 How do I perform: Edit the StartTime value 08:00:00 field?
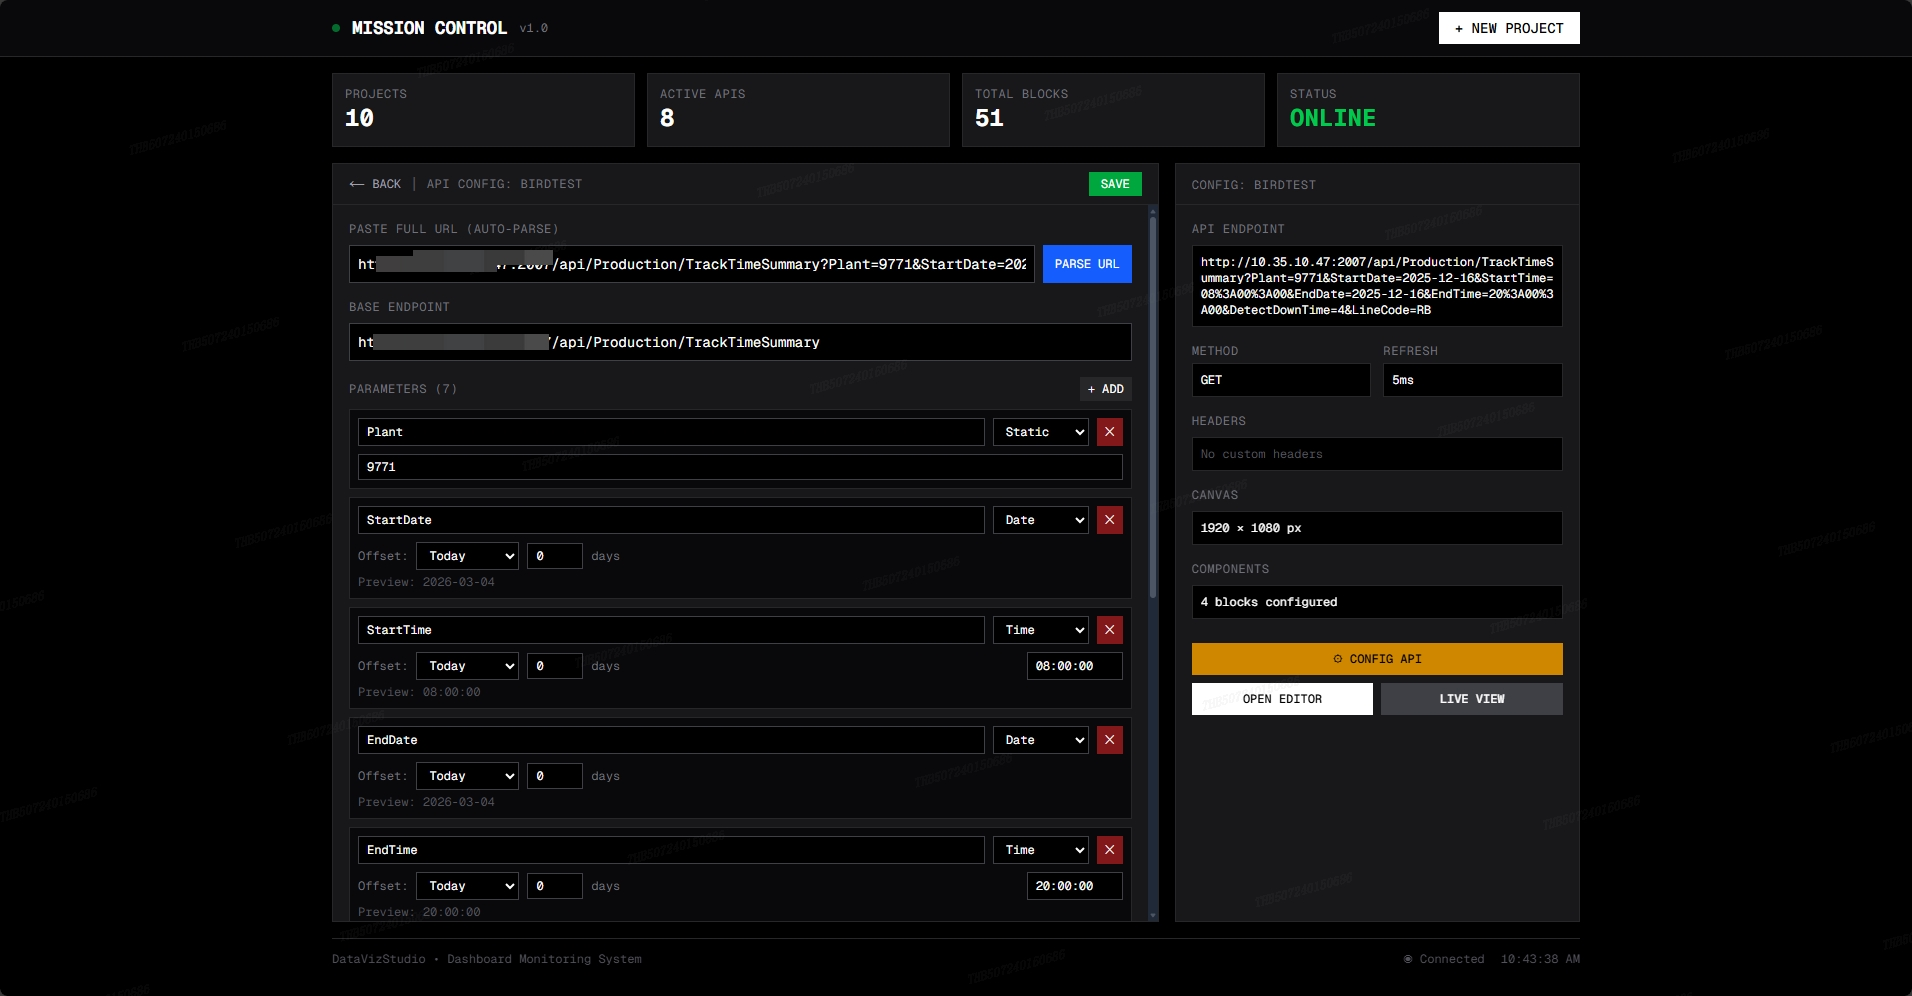point(1074,666)
